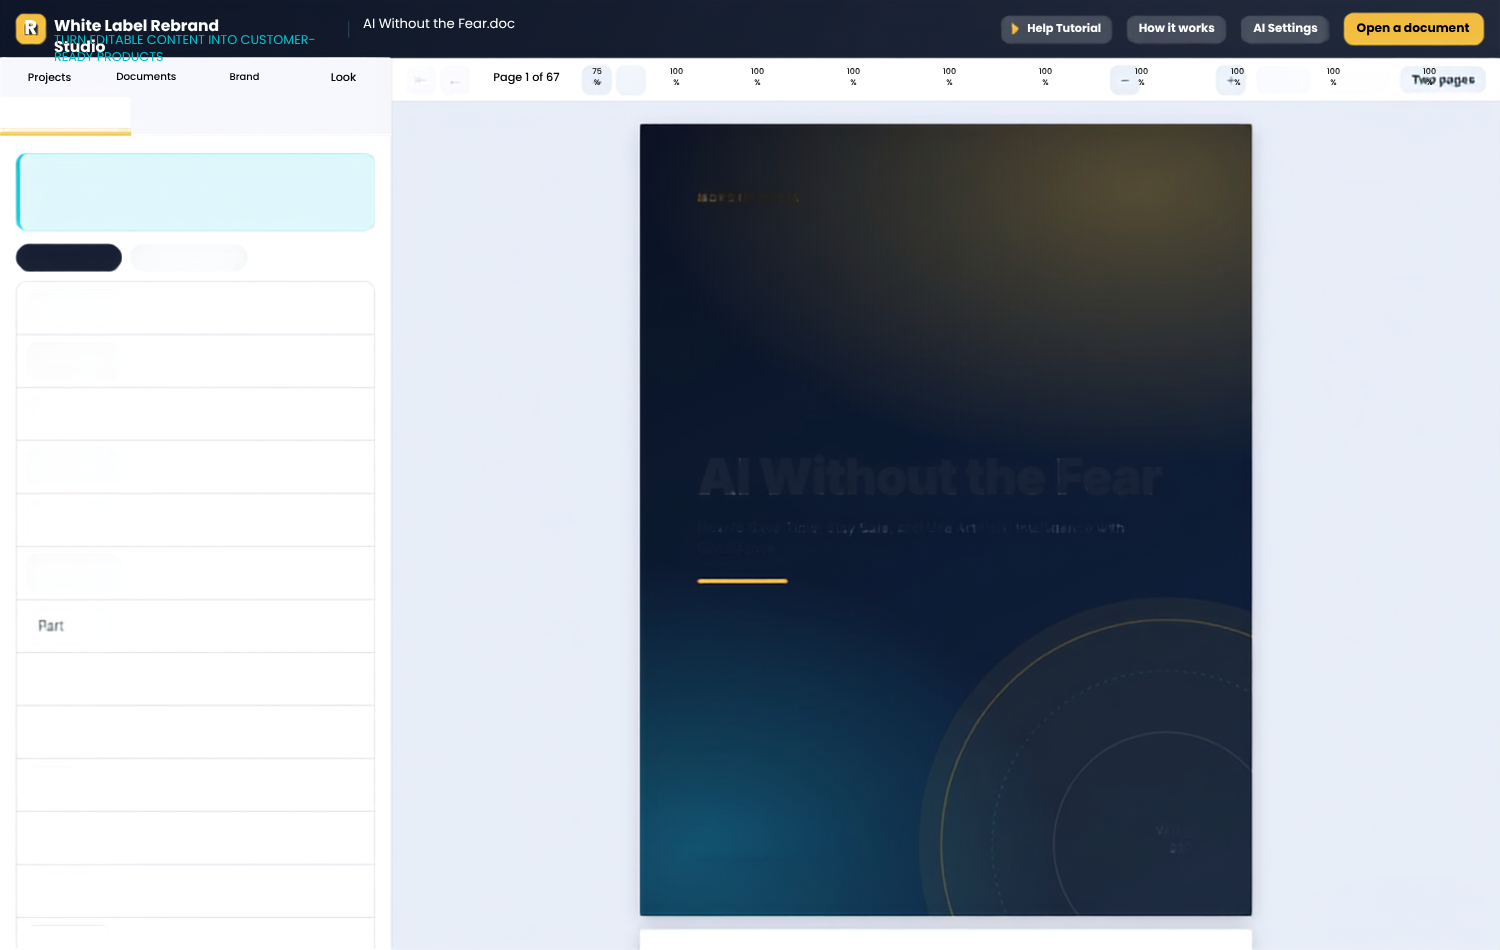1500x950 pixels.
Task: Go to previous page arrow
Action: pyautogui.click(x=455, y=80)
